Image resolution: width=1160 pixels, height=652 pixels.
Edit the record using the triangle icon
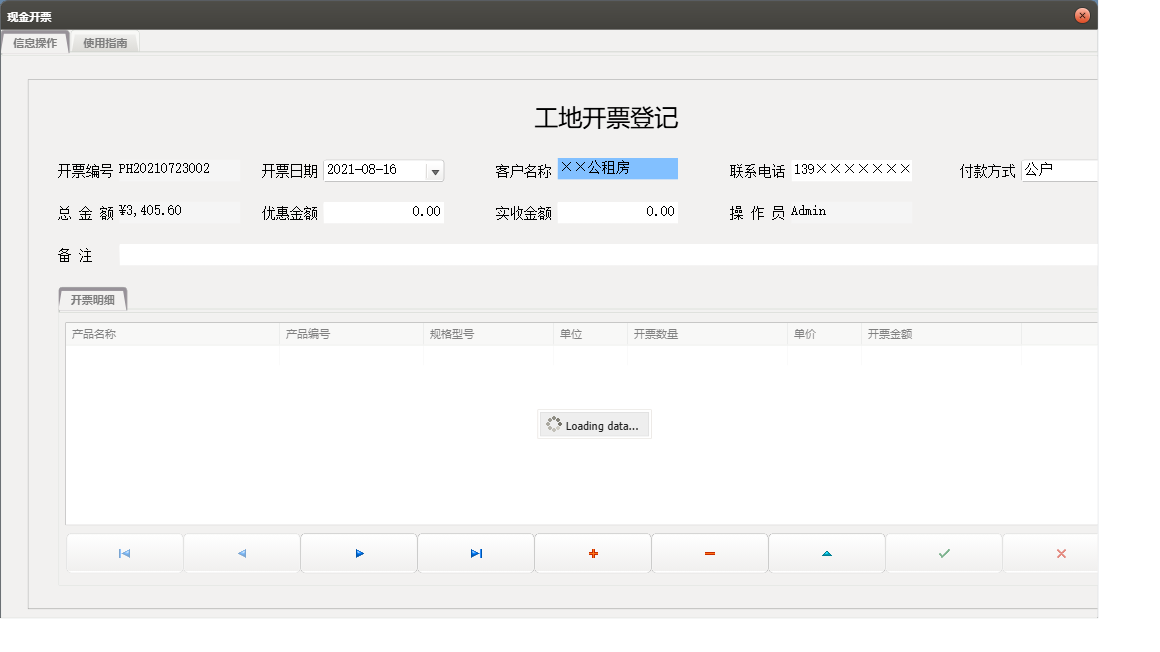click(x=826, y=552)
